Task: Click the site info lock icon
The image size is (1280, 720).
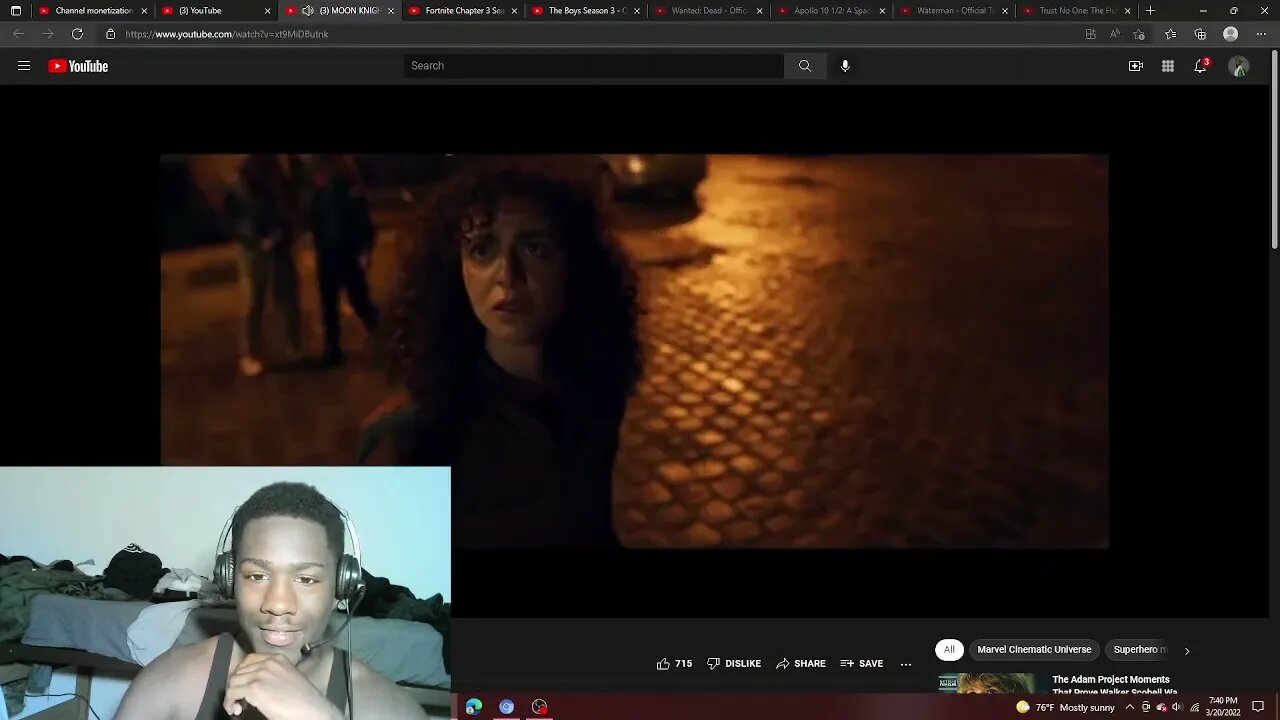Action: click(x=110, y=34)
